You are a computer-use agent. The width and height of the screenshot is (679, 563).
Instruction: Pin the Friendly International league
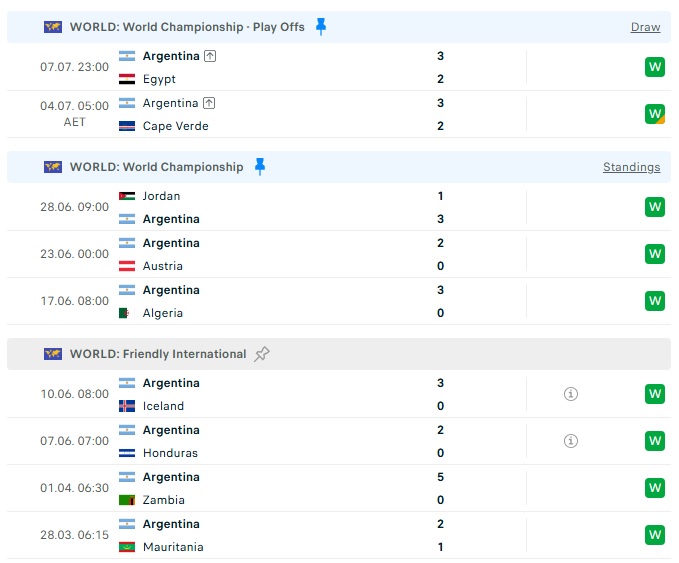[262, 354]
